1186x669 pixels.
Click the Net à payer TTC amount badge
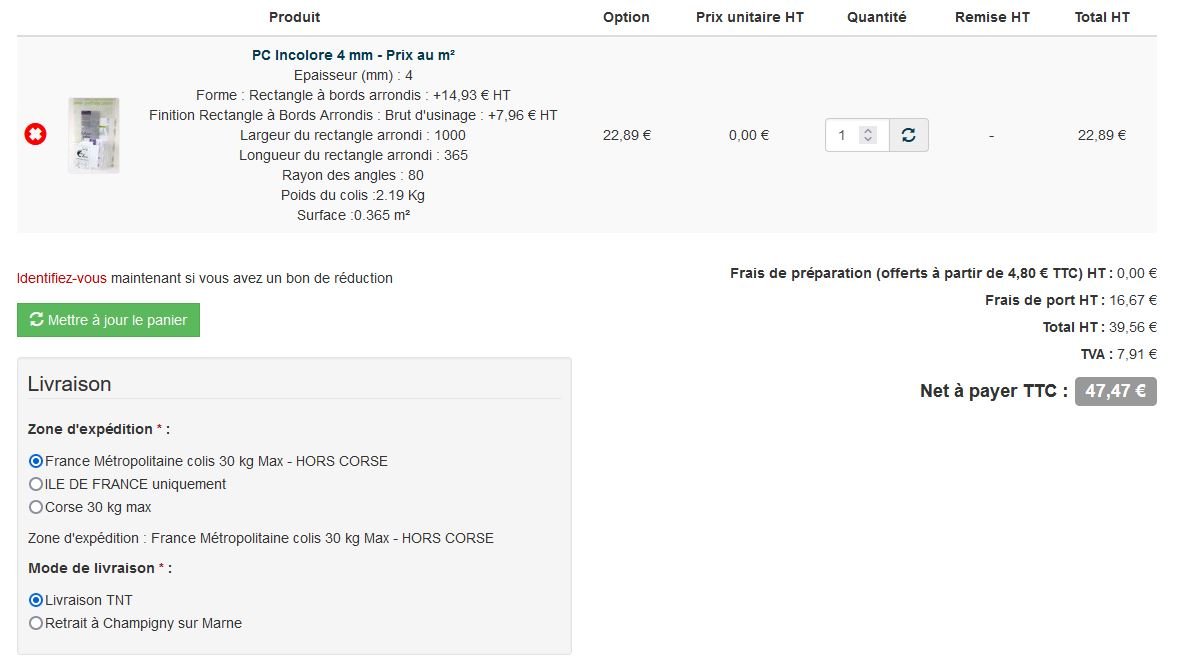pyautogui.click(x=1115, y=391)
